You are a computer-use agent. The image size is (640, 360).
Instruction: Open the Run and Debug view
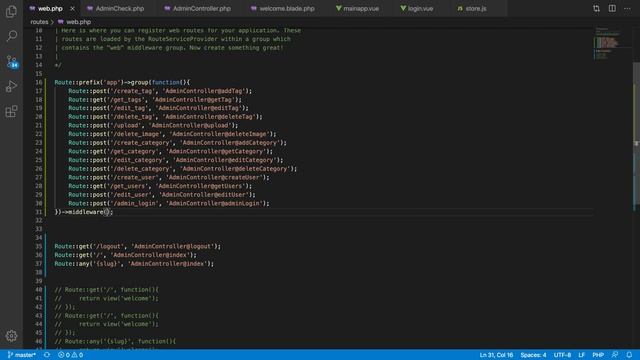[x=11, y=86]
